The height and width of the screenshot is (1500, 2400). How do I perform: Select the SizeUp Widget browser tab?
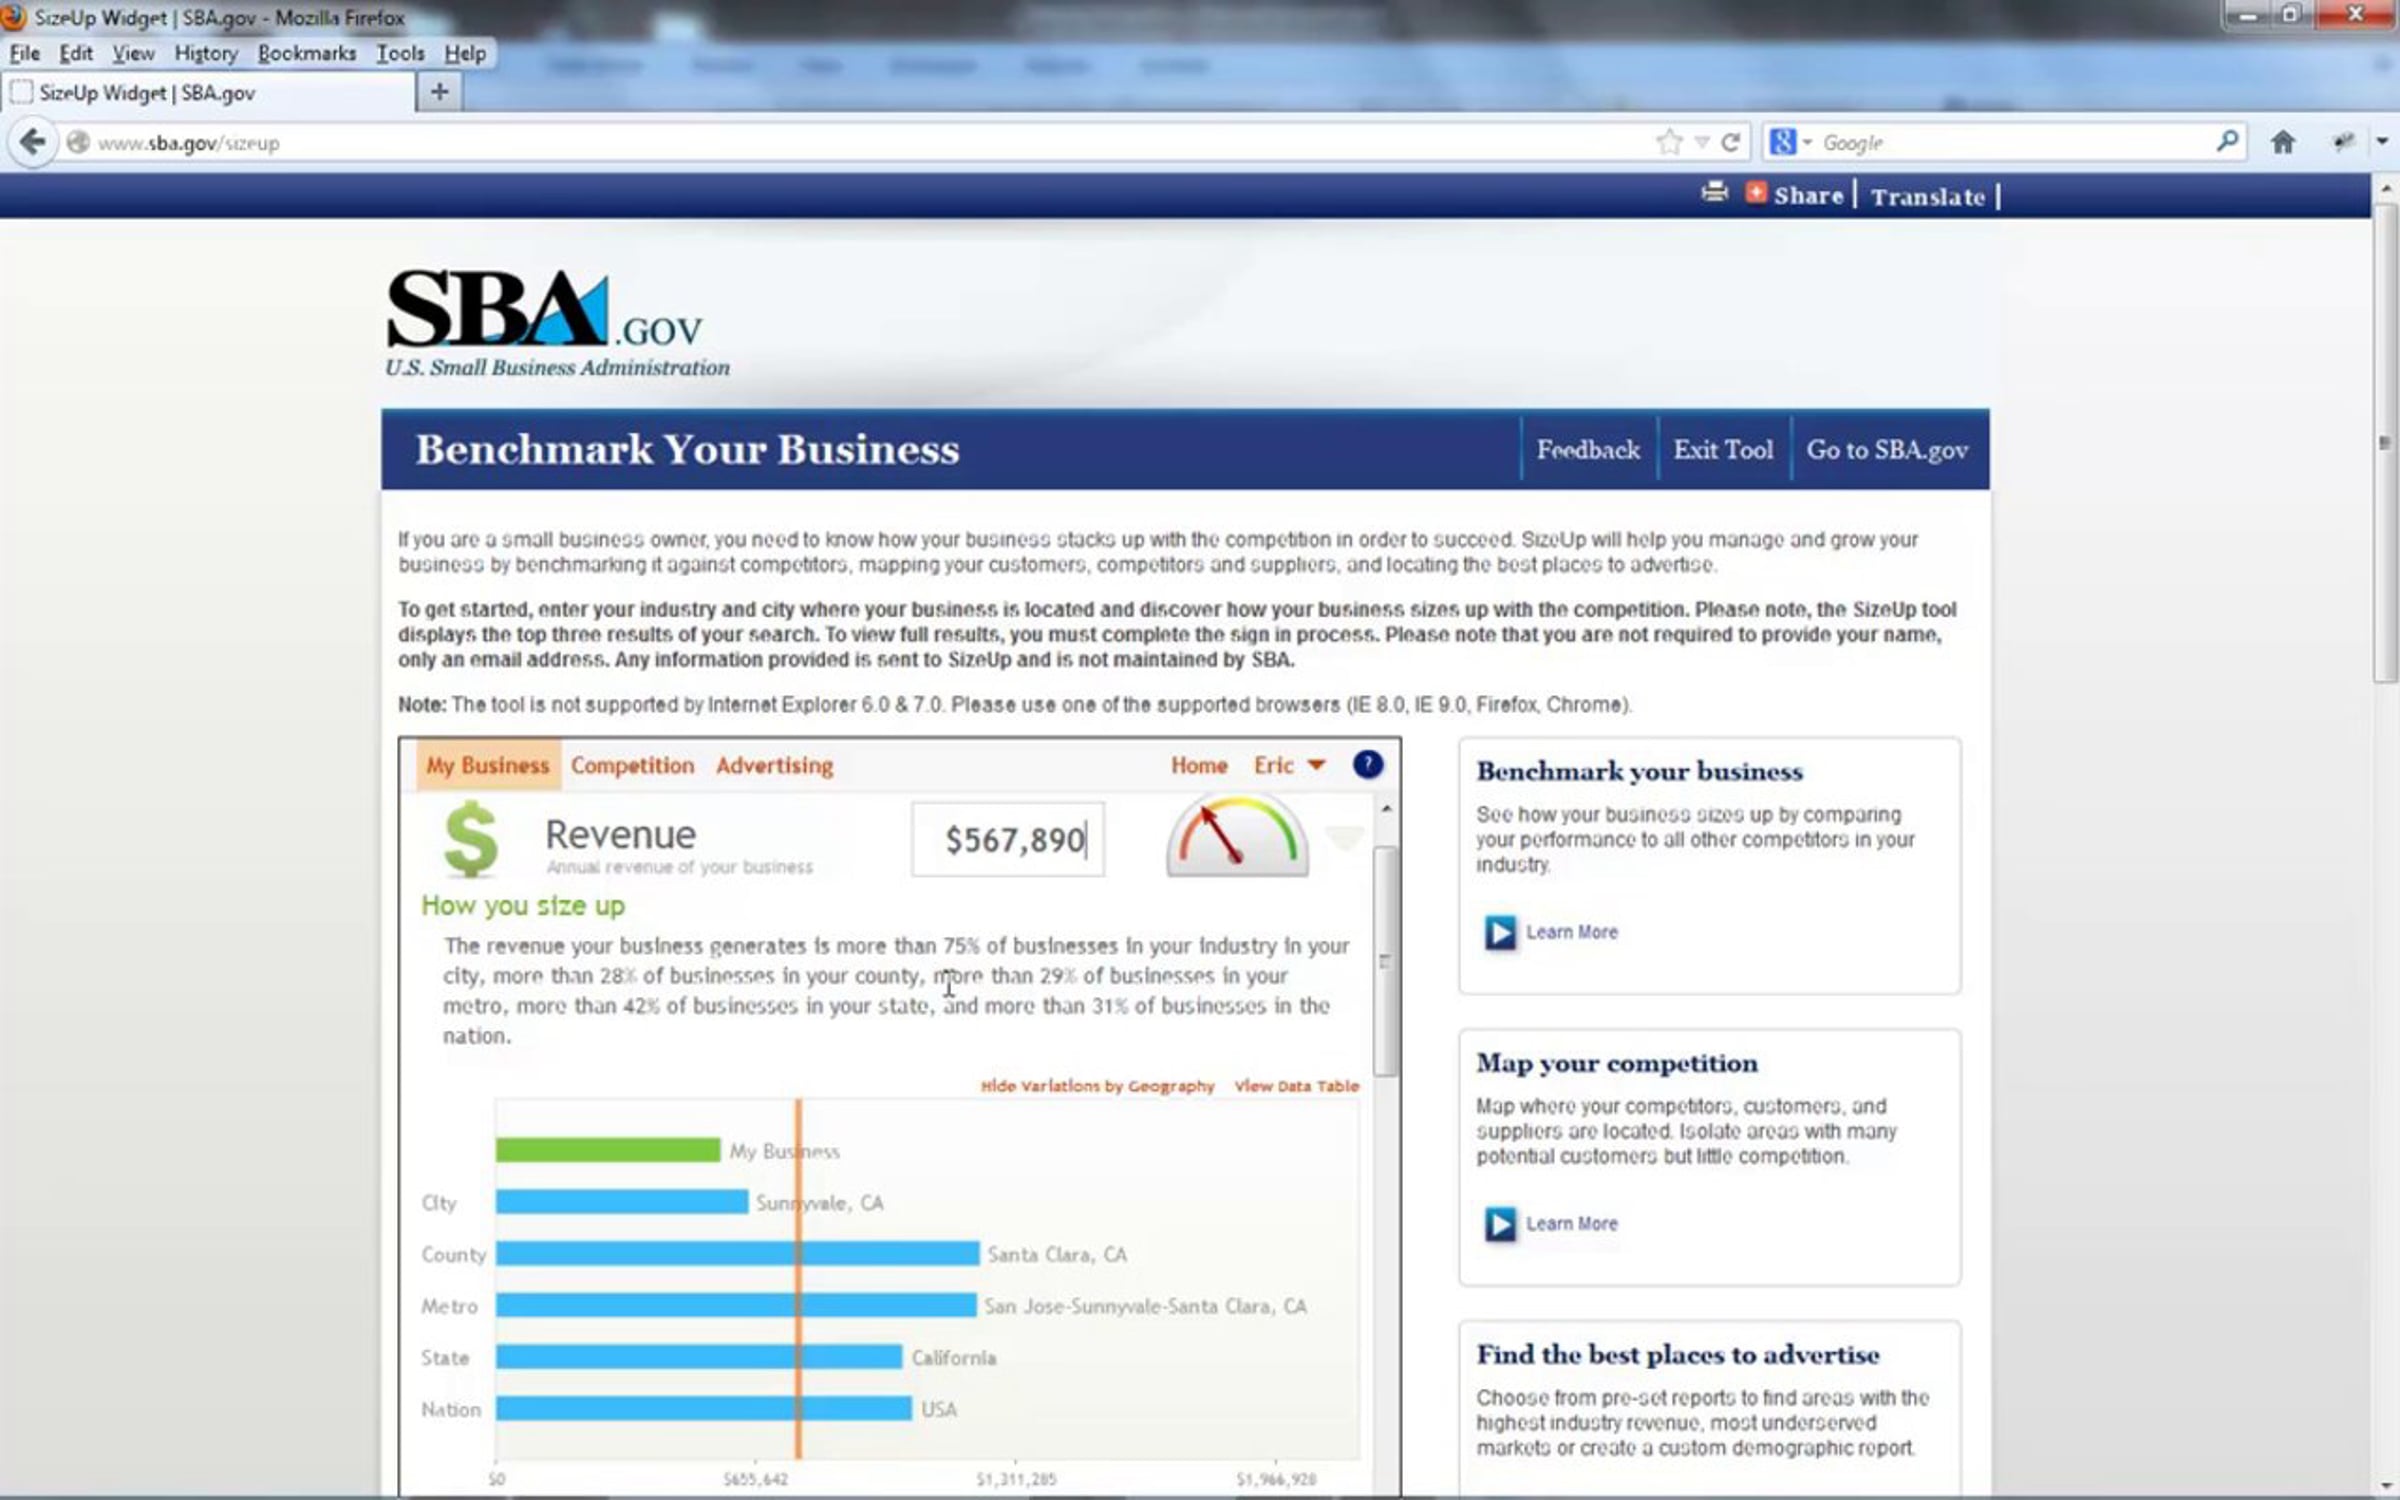(x=208, y=93)
